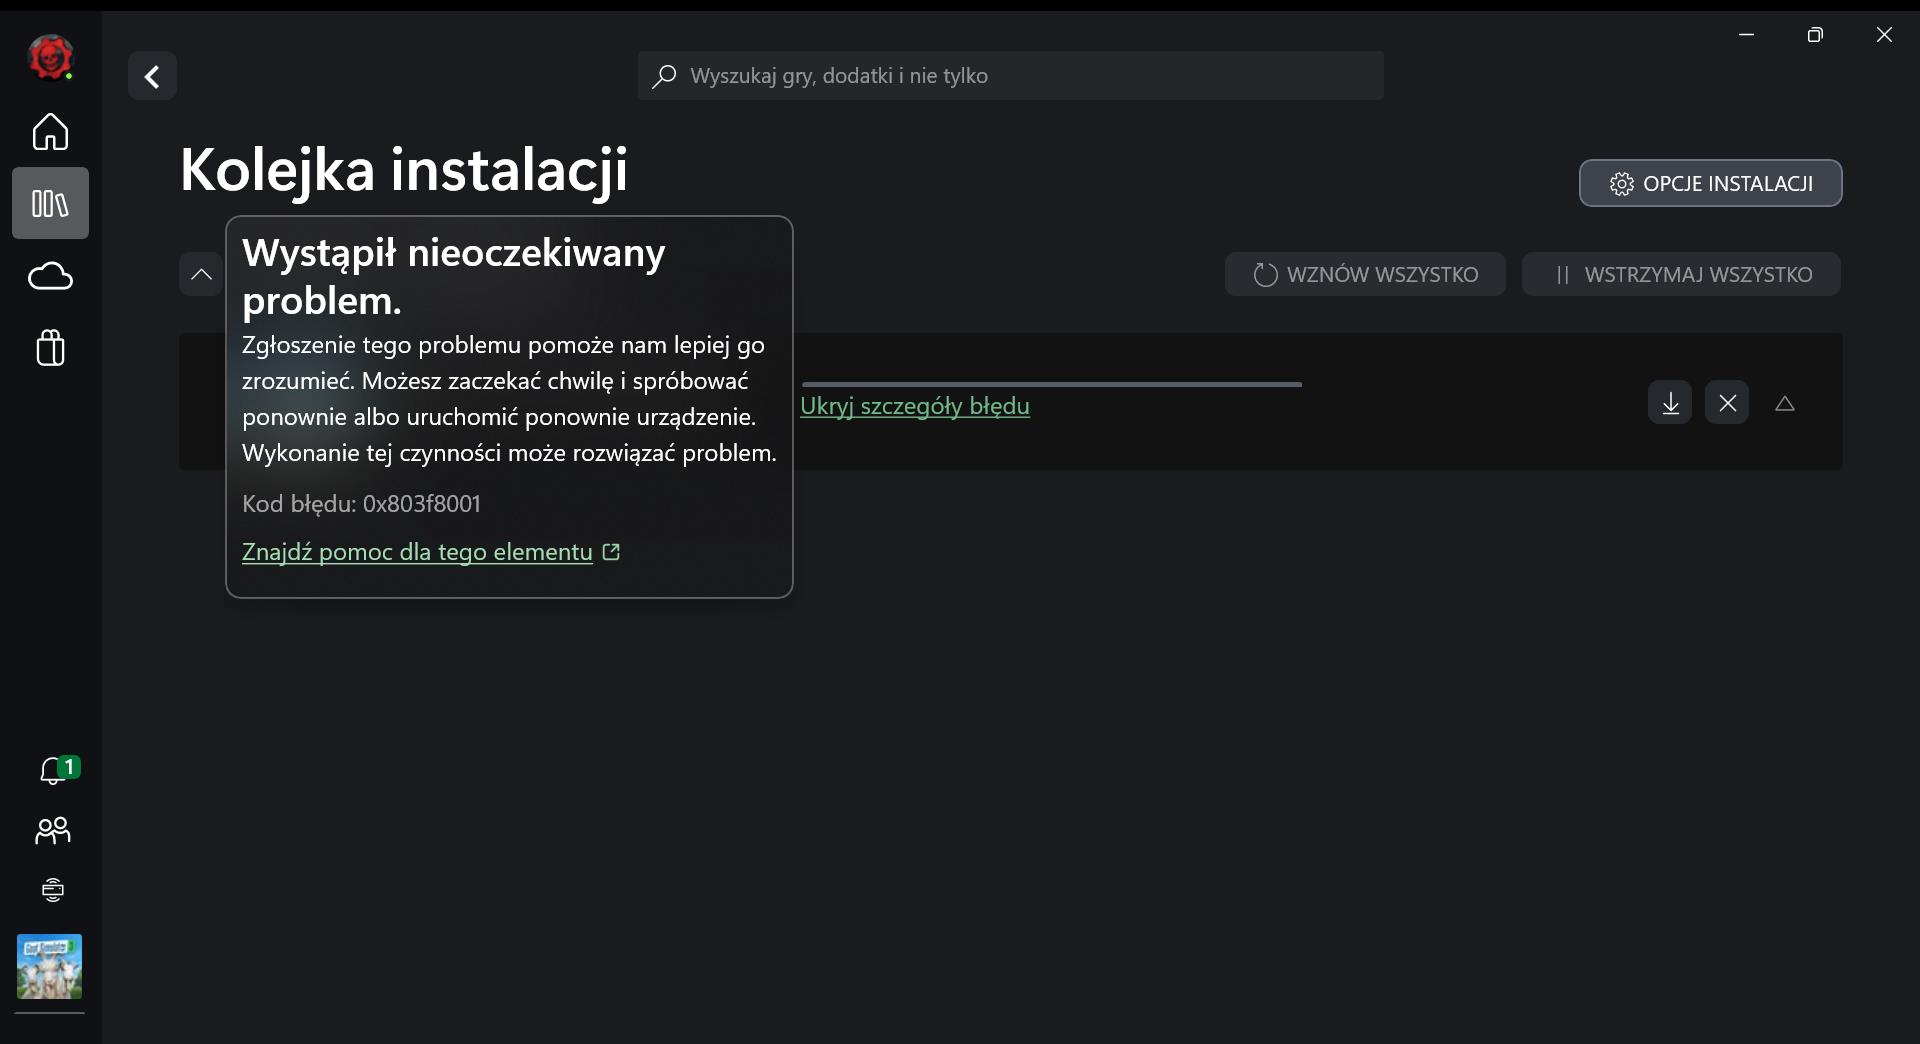Open the Friends and social panel

pos(52,830)
